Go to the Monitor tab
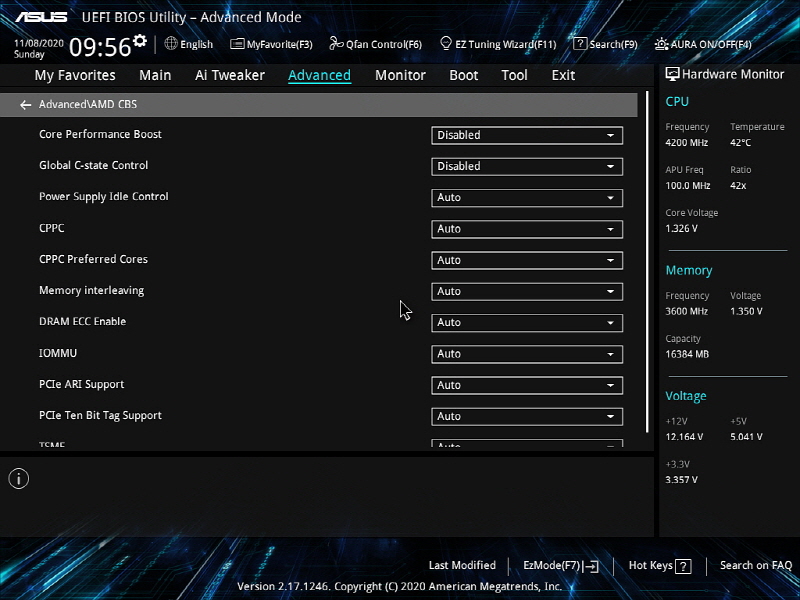 [x=400, y=75]
